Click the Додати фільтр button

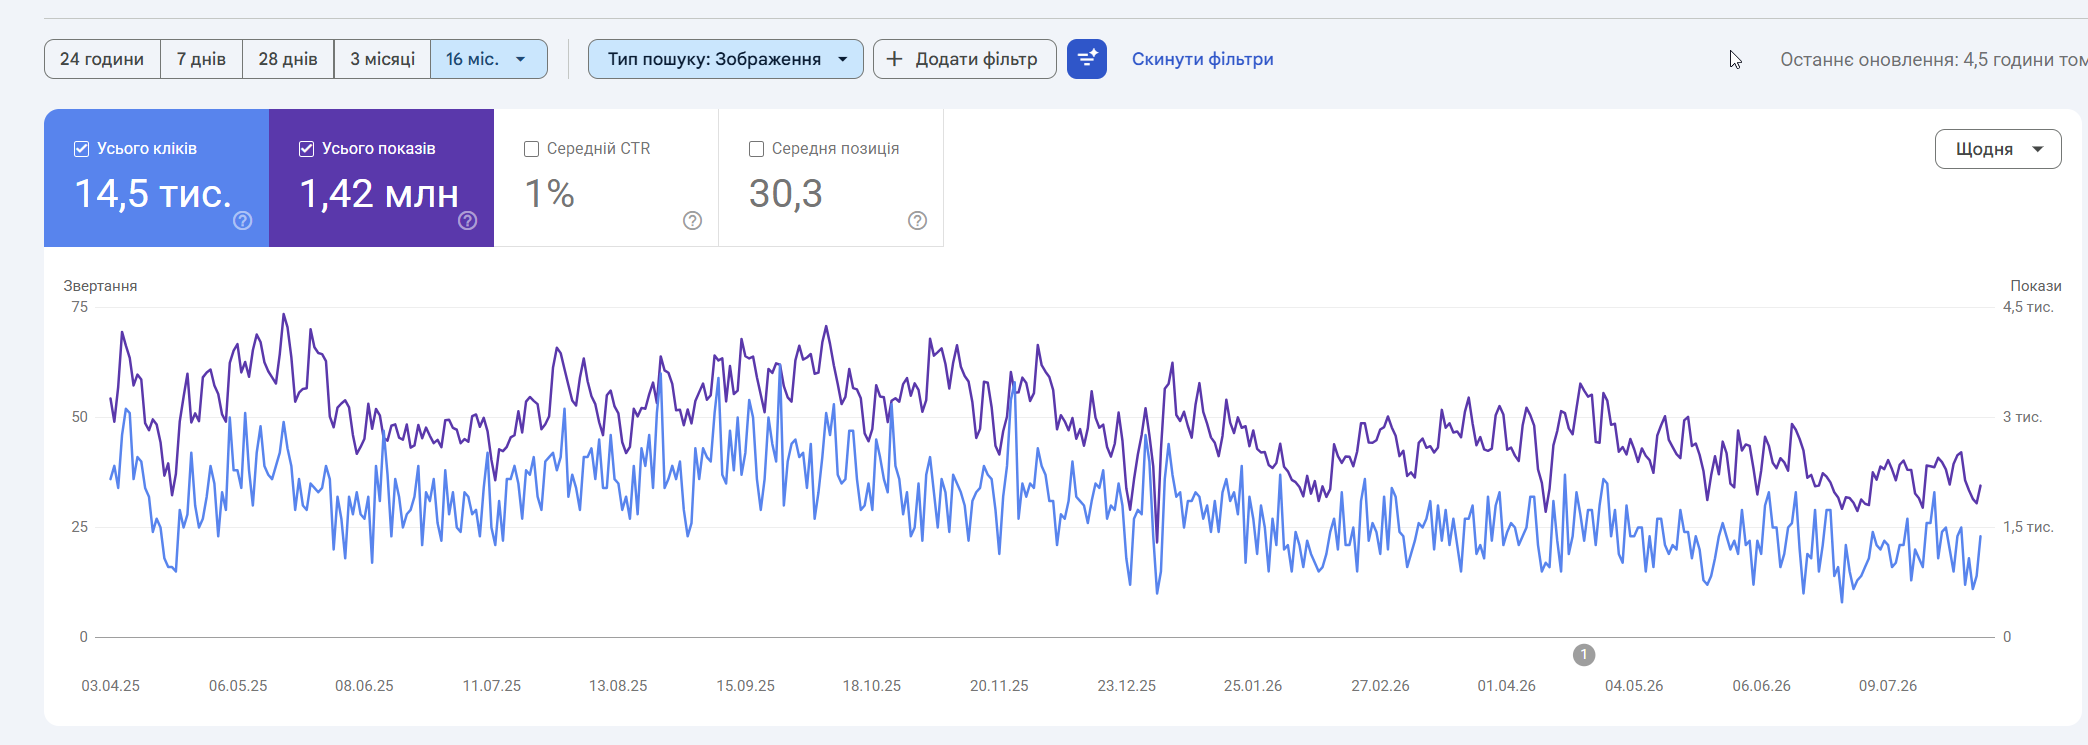(965, 59)
